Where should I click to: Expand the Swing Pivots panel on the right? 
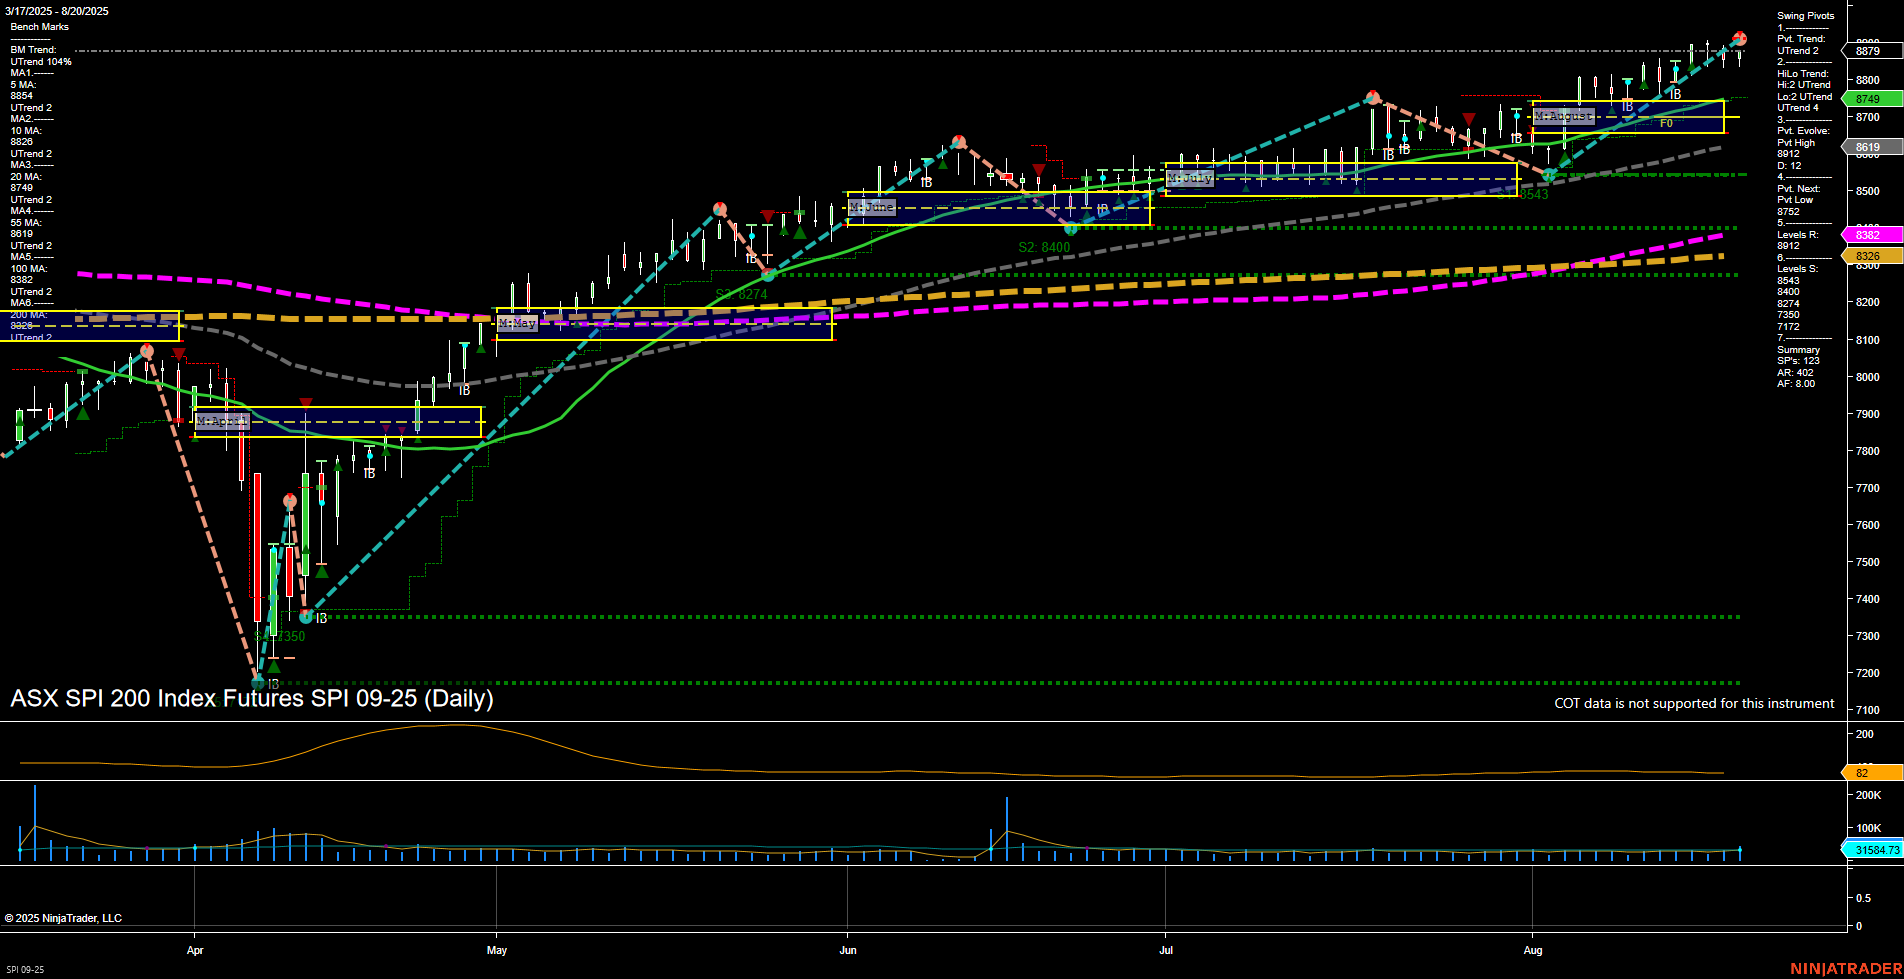(x=1806, y=15)
